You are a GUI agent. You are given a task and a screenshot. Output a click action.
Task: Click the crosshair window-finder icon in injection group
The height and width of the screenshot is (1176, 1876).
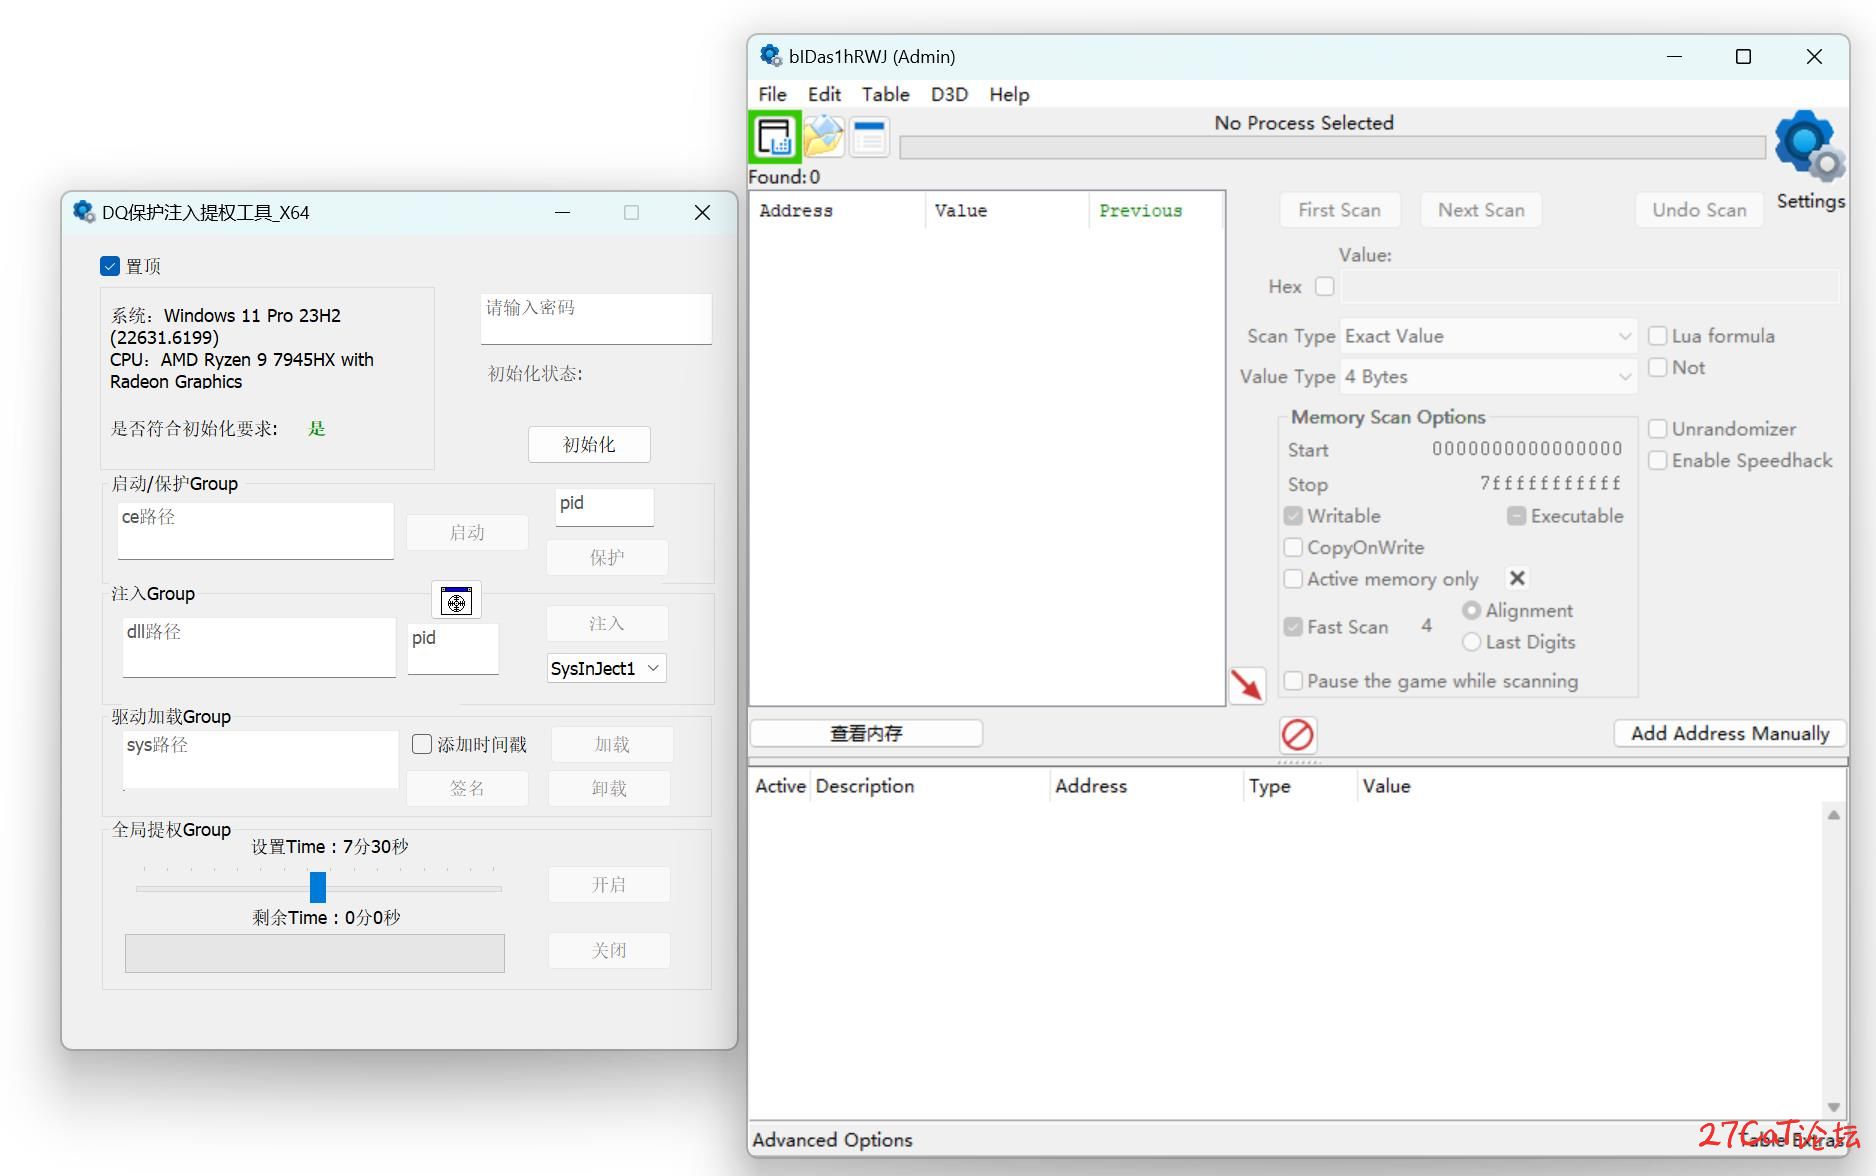[456, 600]
